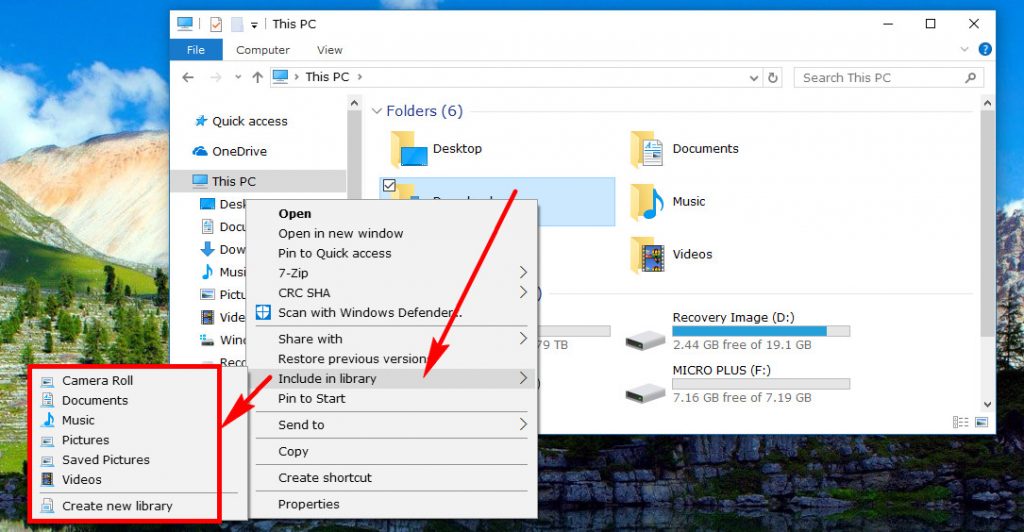The image size is (1024, 532).
Task: Open the Videos folder icon
Action: [x=648, y=255]
